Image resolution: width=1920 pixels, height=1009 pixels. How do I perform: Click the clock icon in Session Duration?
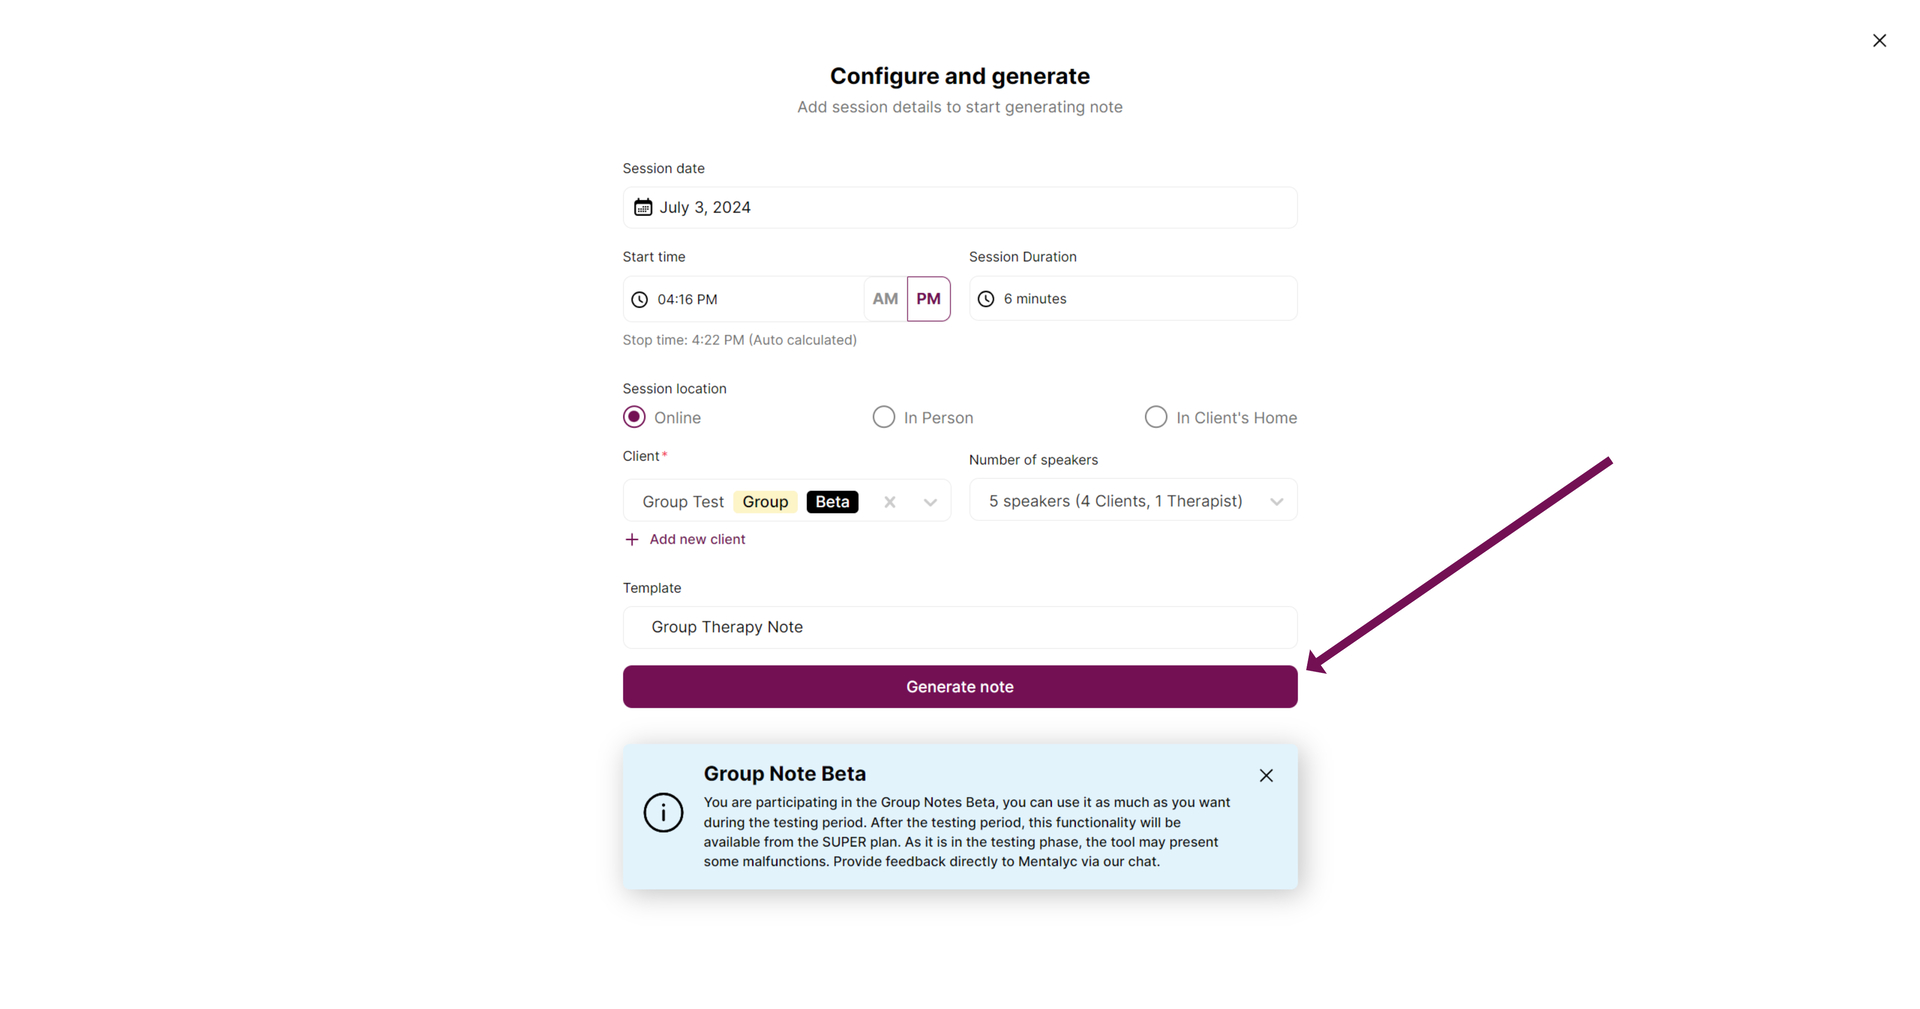click(x=986, y=299)
